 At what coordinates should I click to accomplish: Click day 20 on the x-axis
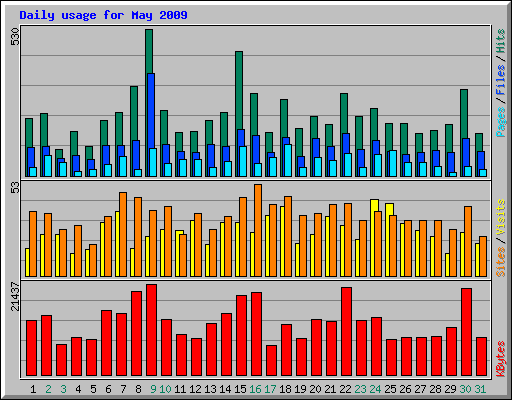(x=315, y=389)
